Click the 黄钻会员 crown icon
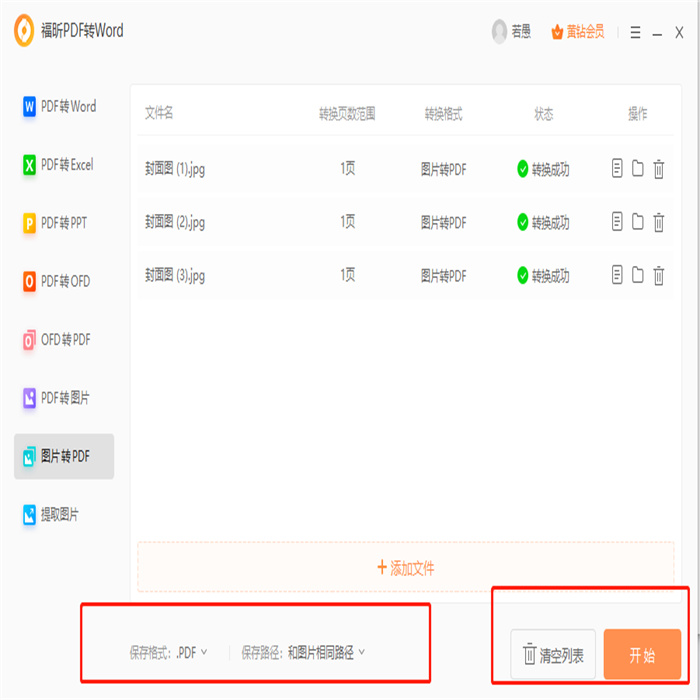 [557, 32]
